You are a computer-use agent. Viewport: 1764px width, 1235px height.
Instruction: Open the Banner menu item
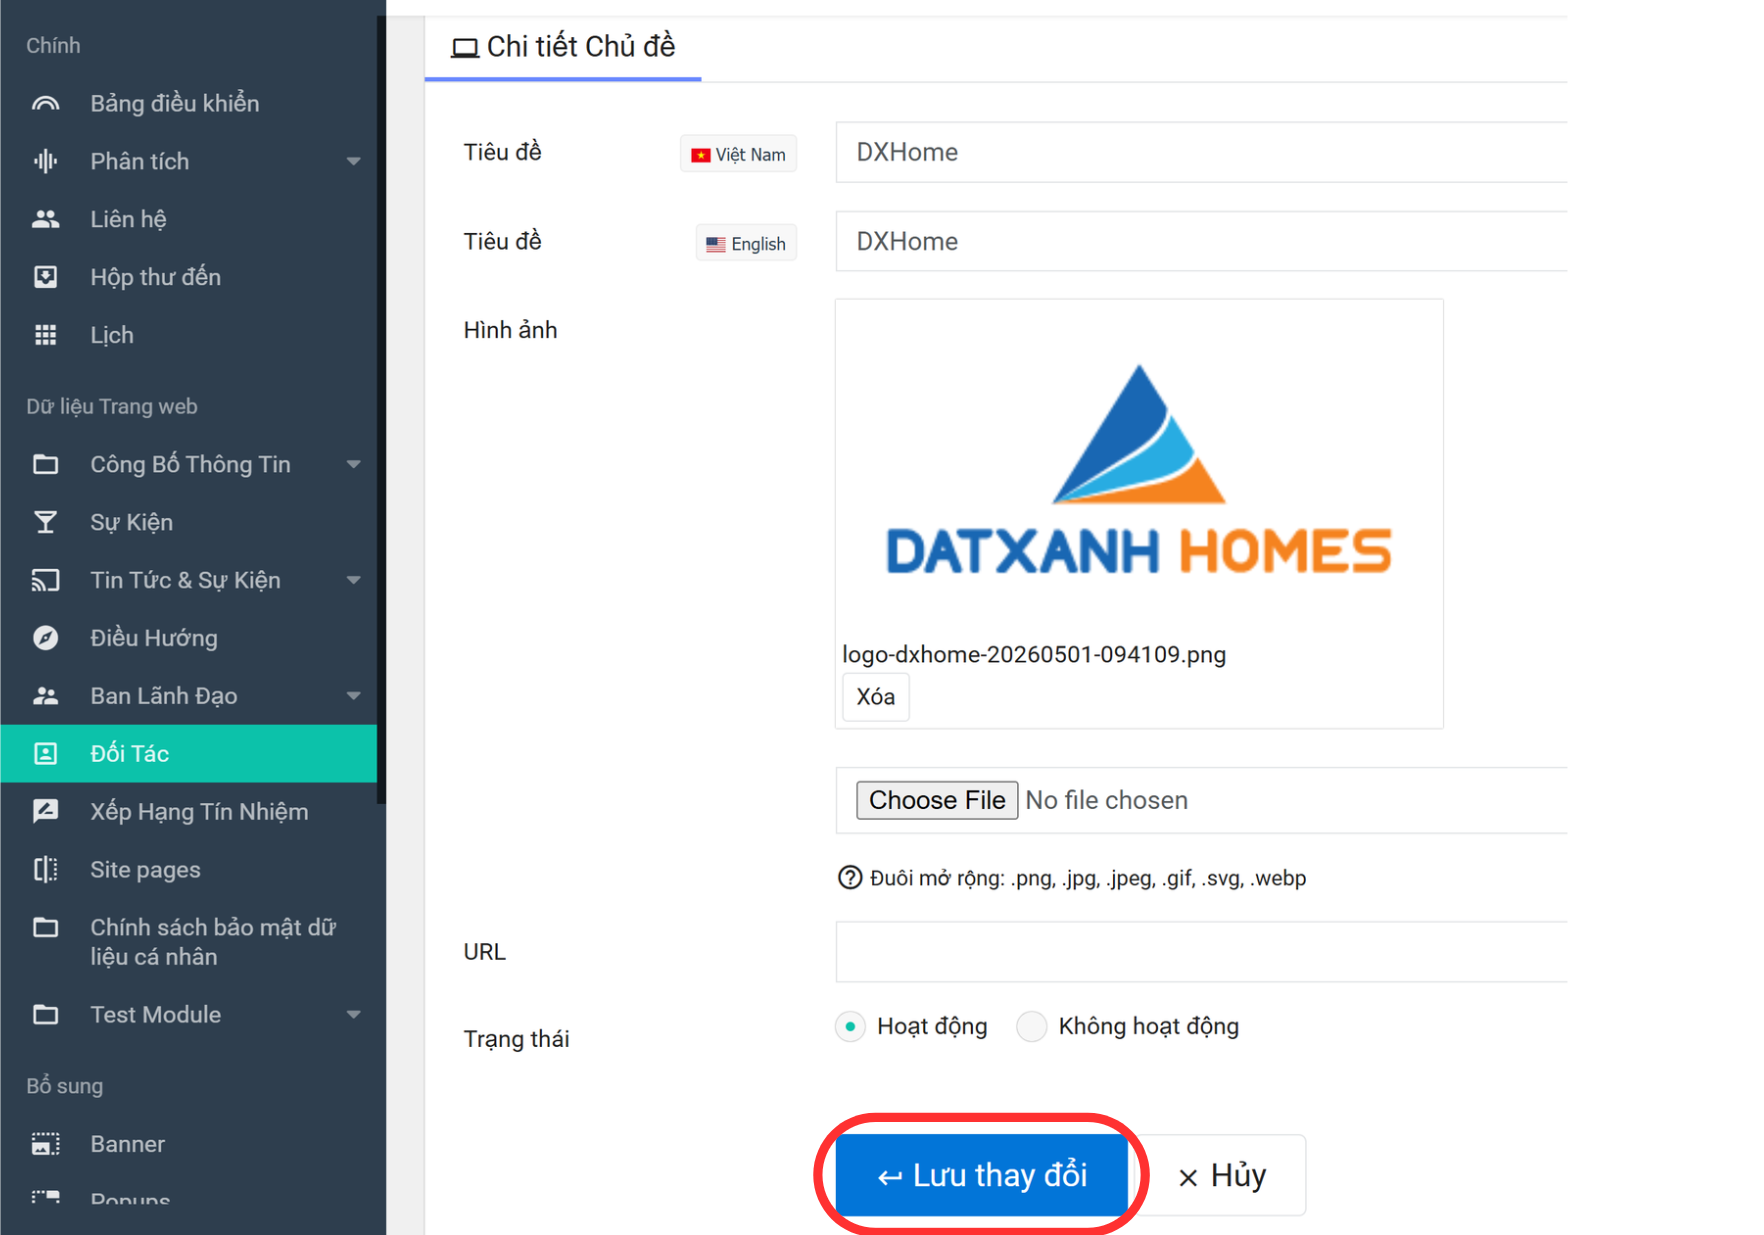(x=189, y=1144)
